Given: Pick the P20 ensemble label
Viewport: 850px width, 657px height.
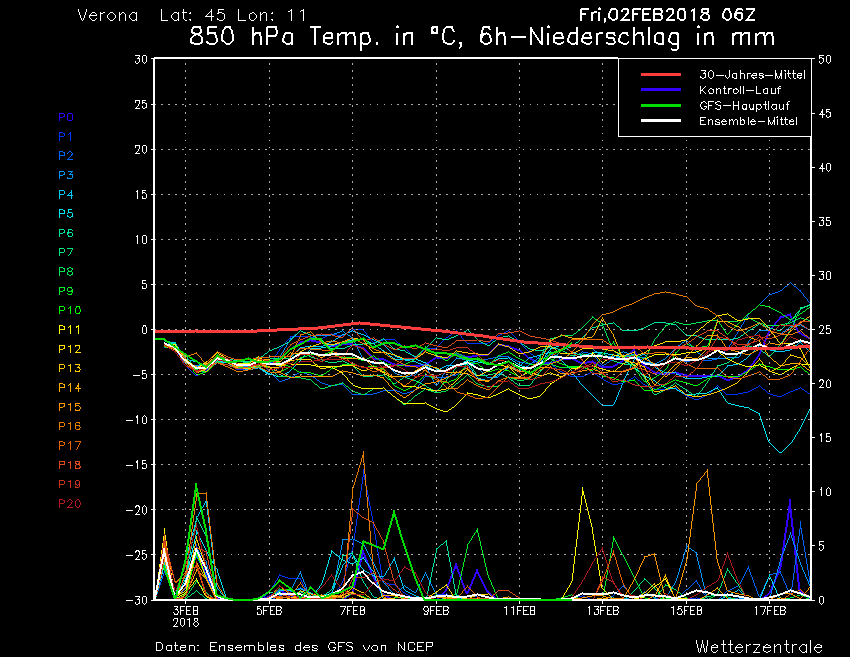Looking at the screenshot, I should [69, 504].
